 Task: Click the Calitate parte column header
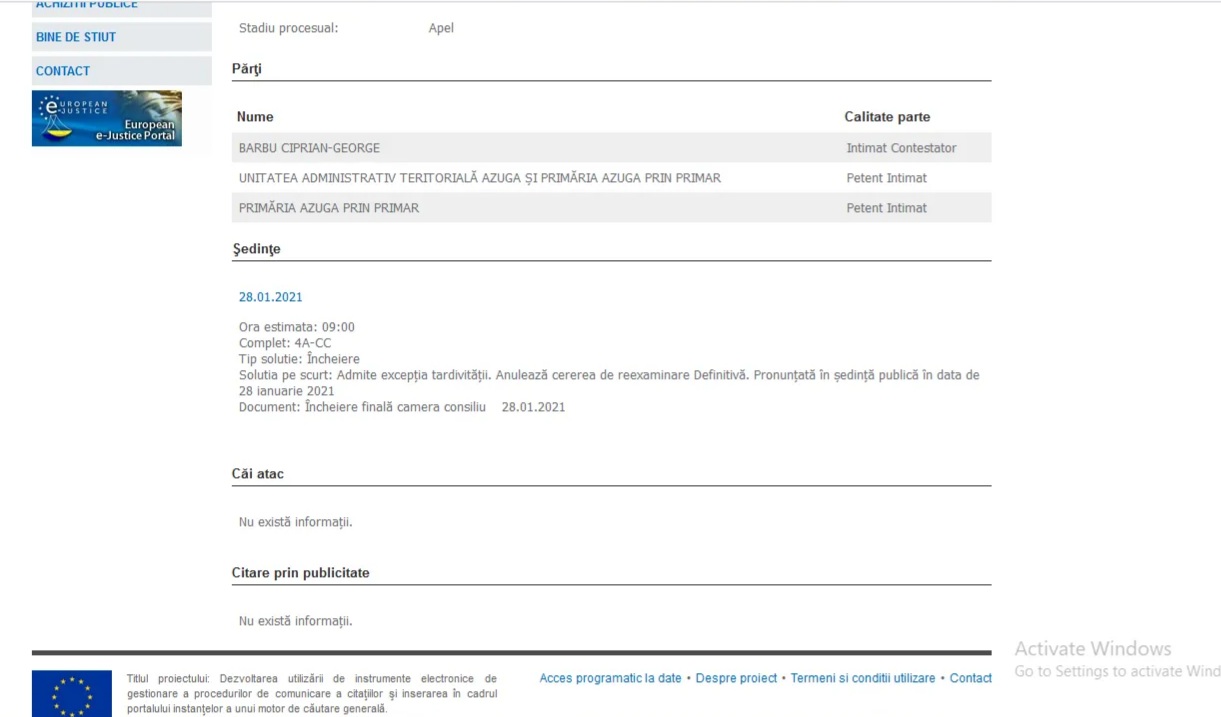887,117
